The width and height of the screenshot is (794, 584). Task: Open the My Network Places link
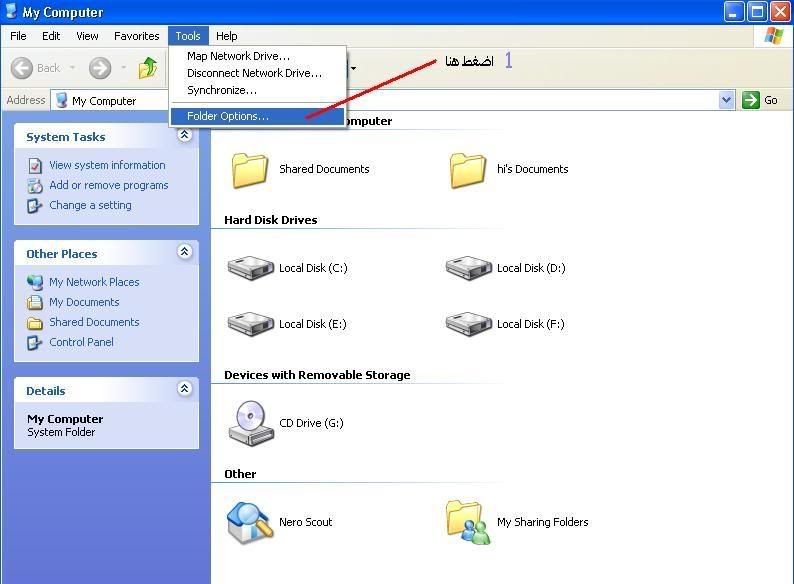[x=94, y=282]
